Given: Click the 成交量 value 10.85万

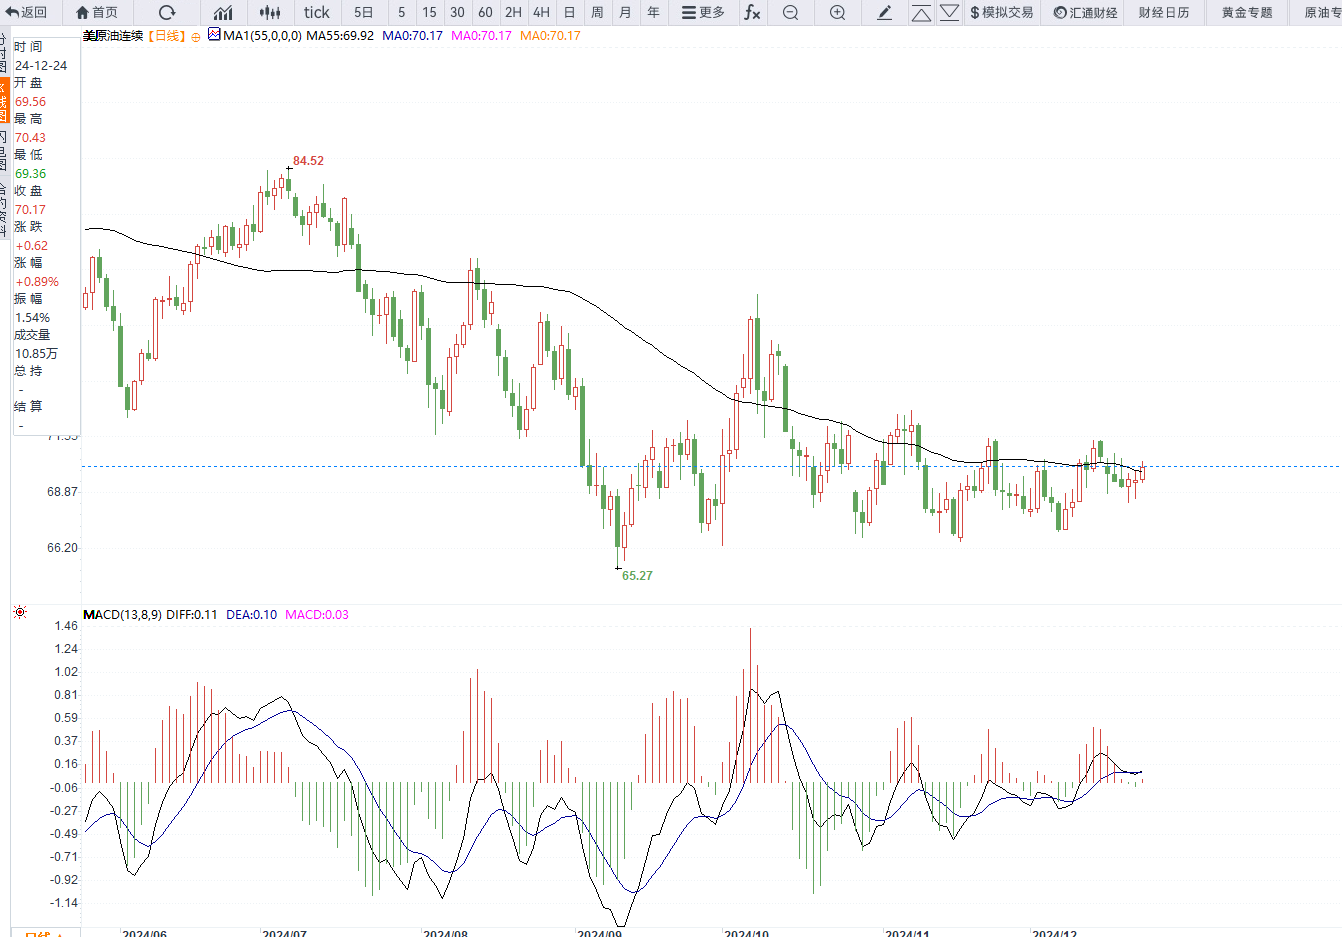Looking at the screenshot, I should tap(36, 353).
